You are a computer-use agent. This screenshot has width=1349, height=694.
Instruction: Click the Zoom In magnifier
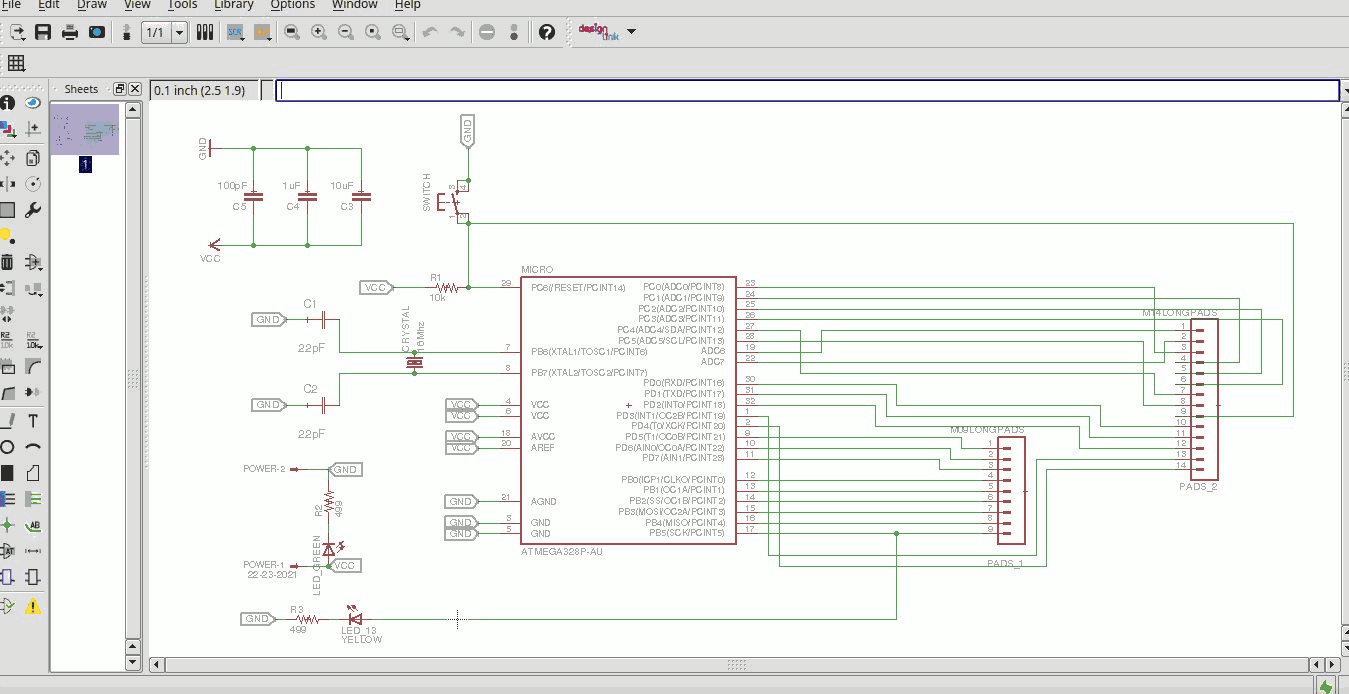319,32
